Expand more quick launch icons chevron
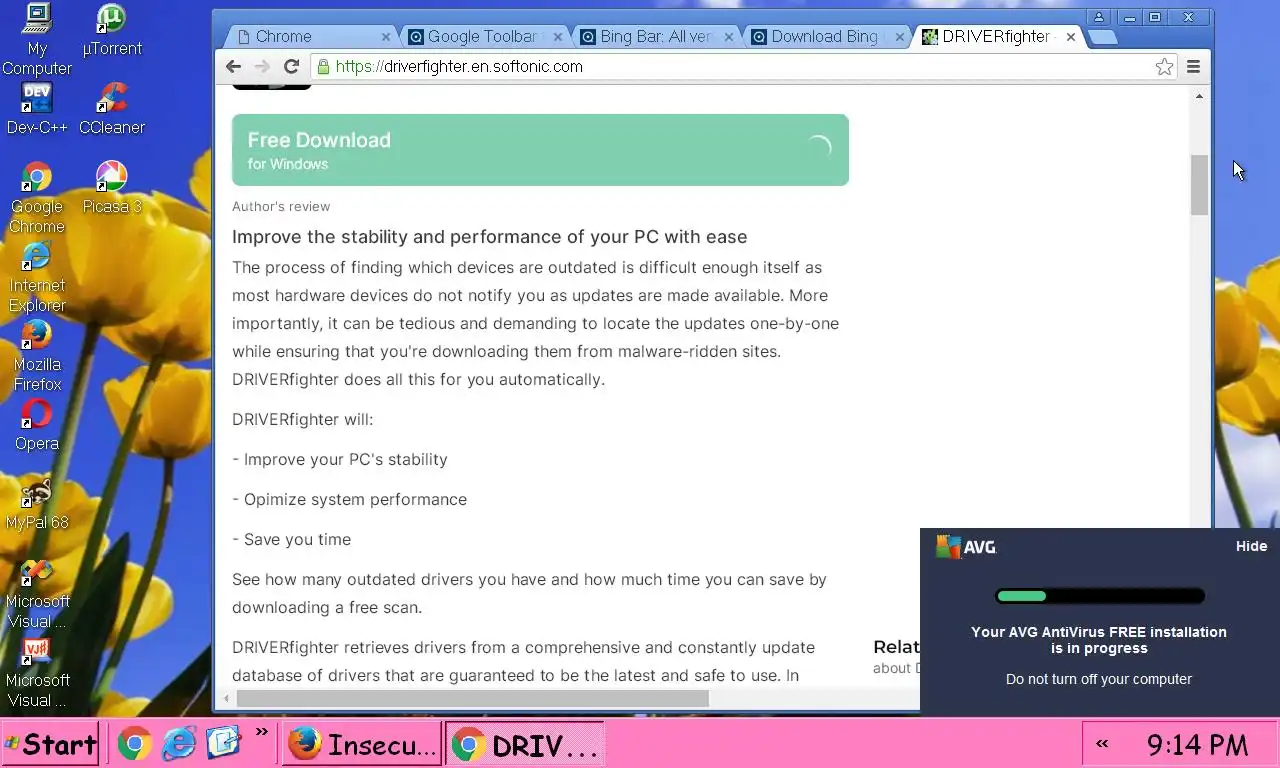The image size is (1280, 768). pos(262,732)
